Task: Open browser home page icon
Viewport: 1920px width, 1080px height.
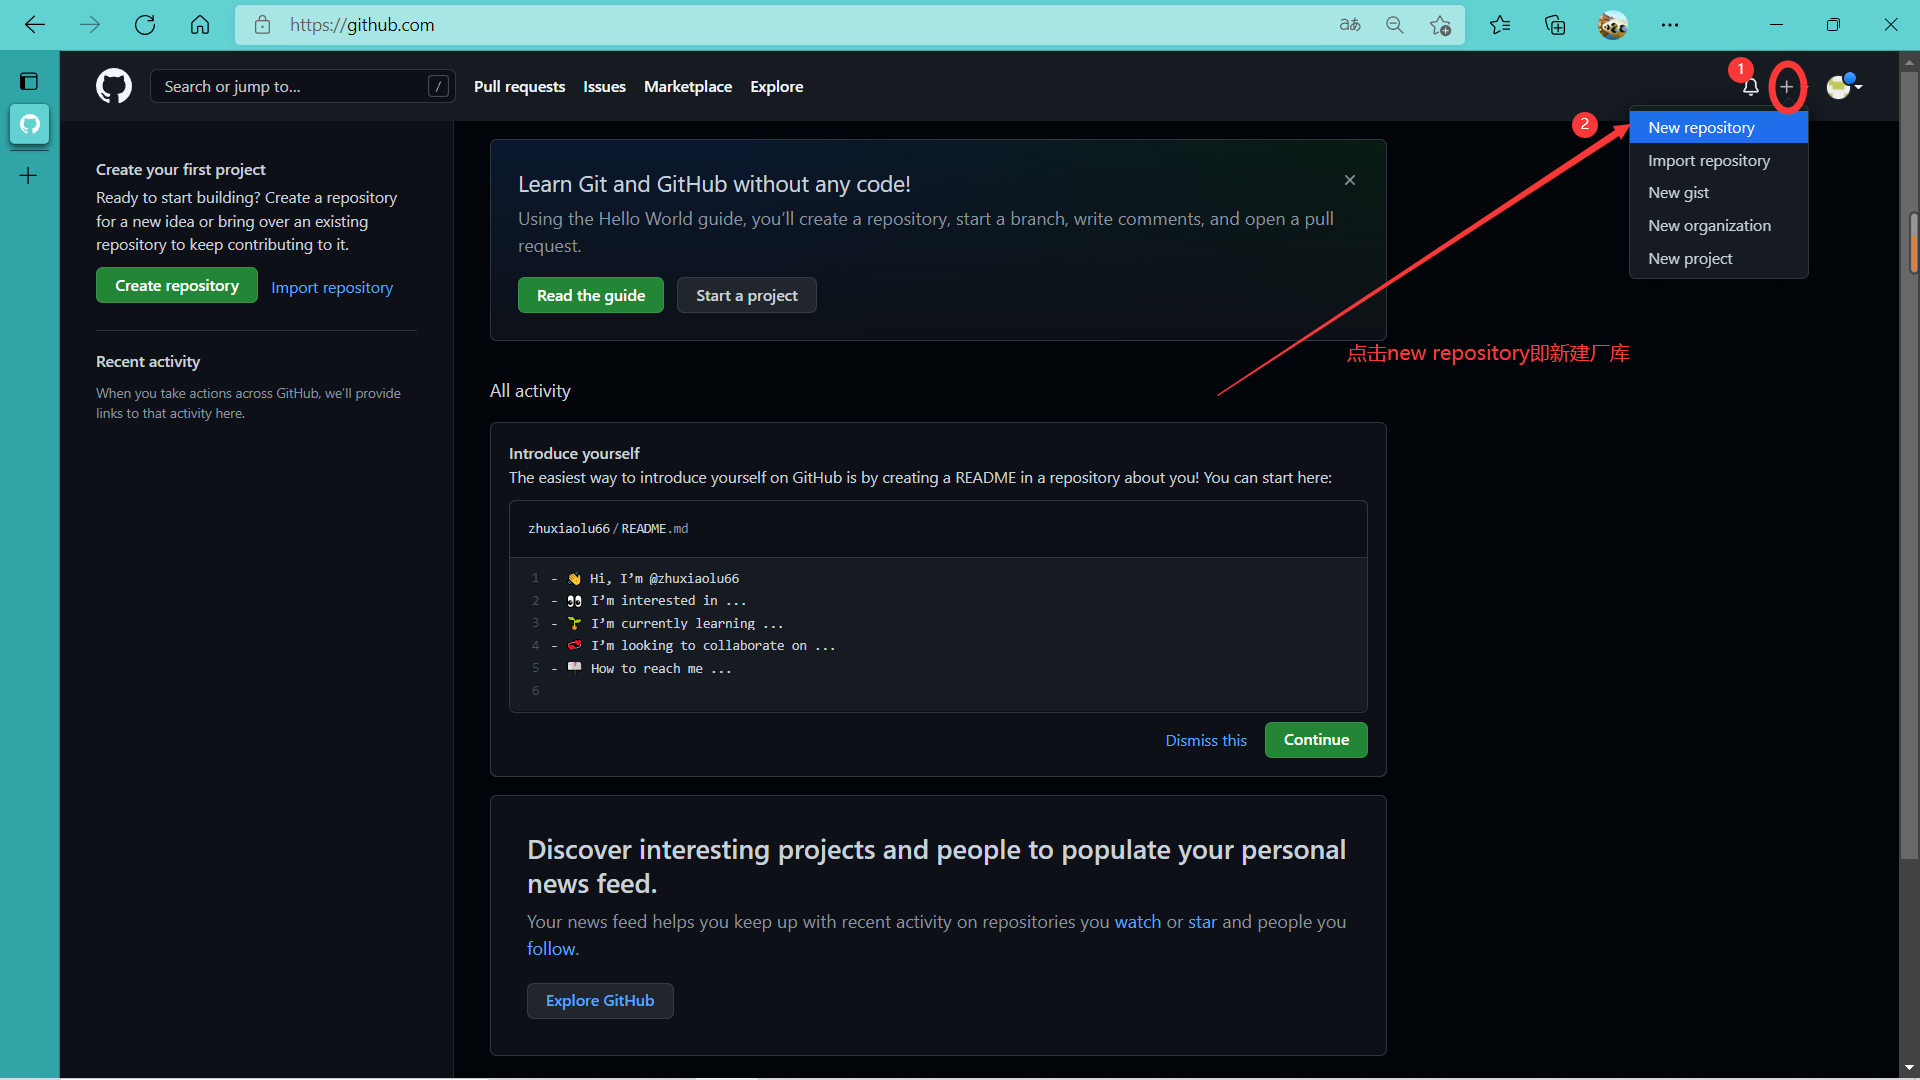Action: click(200, 25)
